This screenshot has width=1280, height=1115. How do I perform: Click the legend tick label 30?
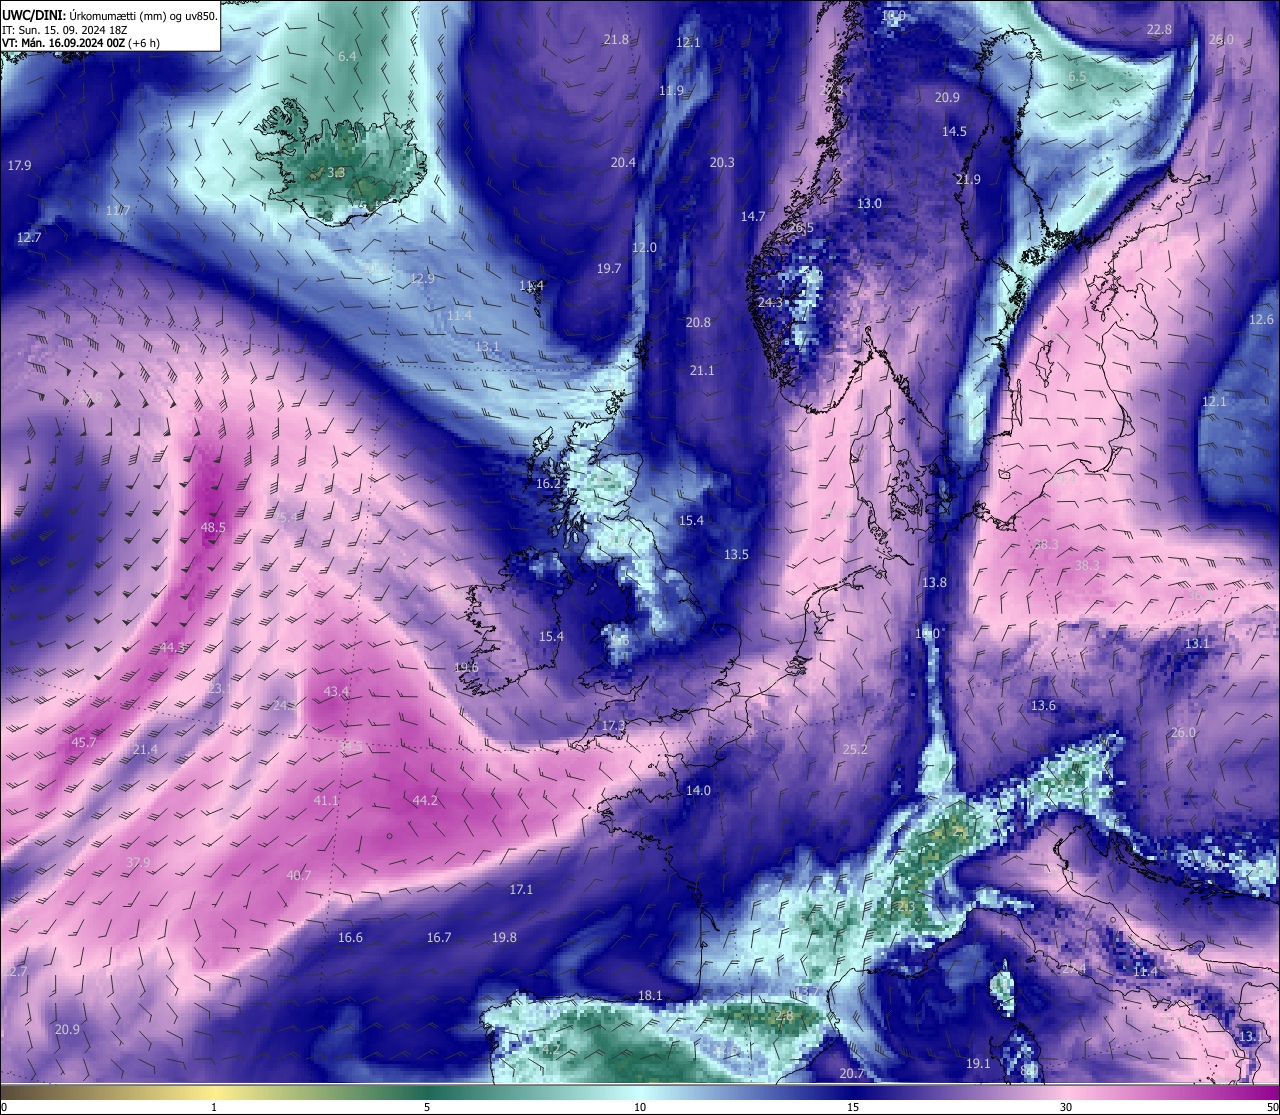click(1066, 1107)
